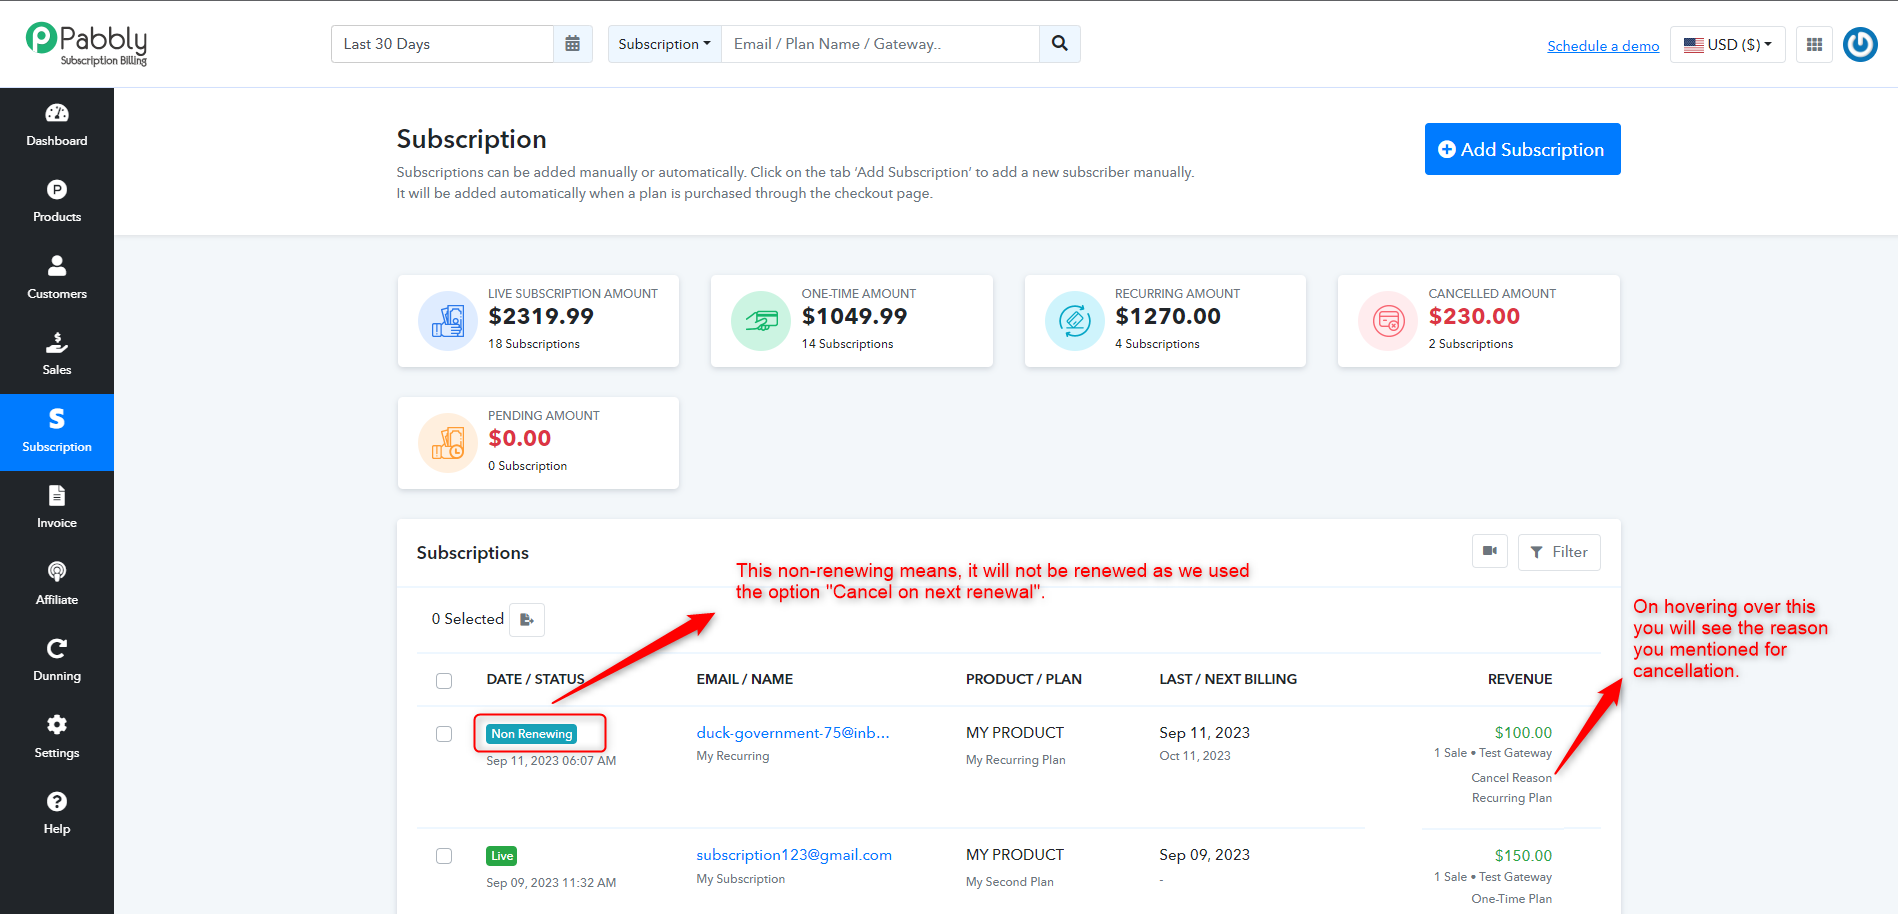Open the apps grid icon
1898x914 pixels.
[1814, 44]
